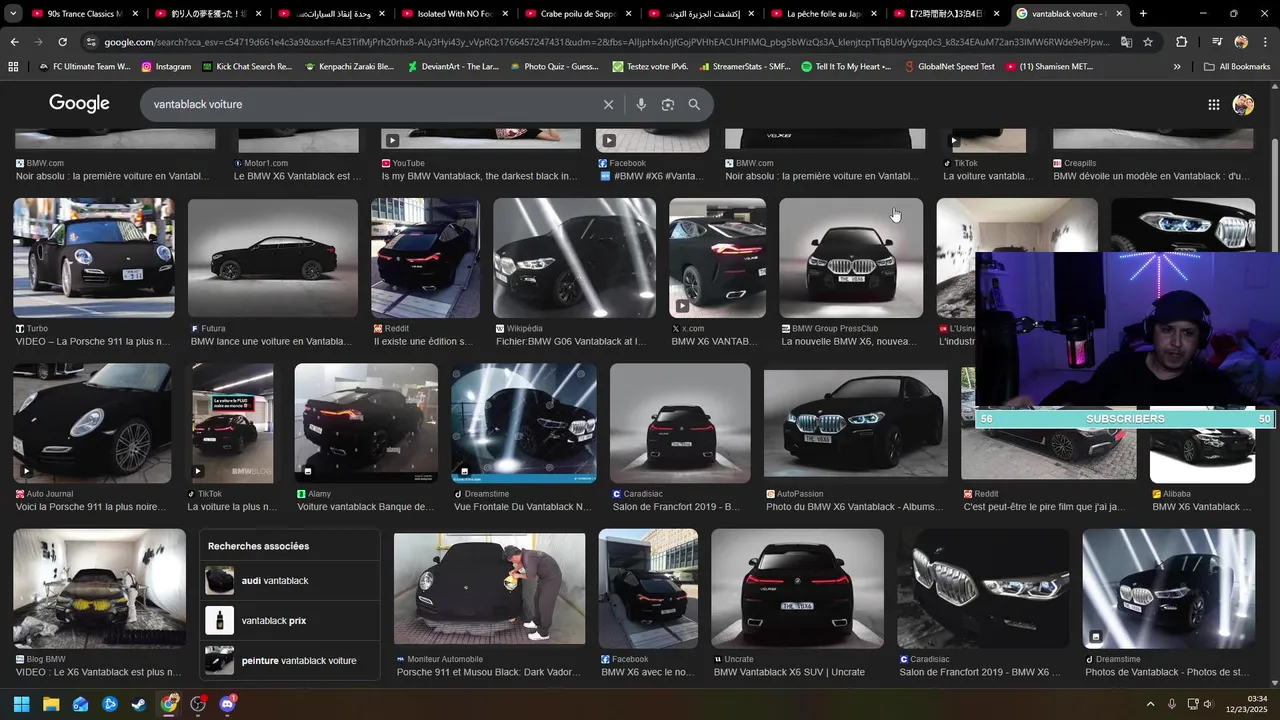
Task: Open the Instagram bookmark
Action: click(166, 66)
